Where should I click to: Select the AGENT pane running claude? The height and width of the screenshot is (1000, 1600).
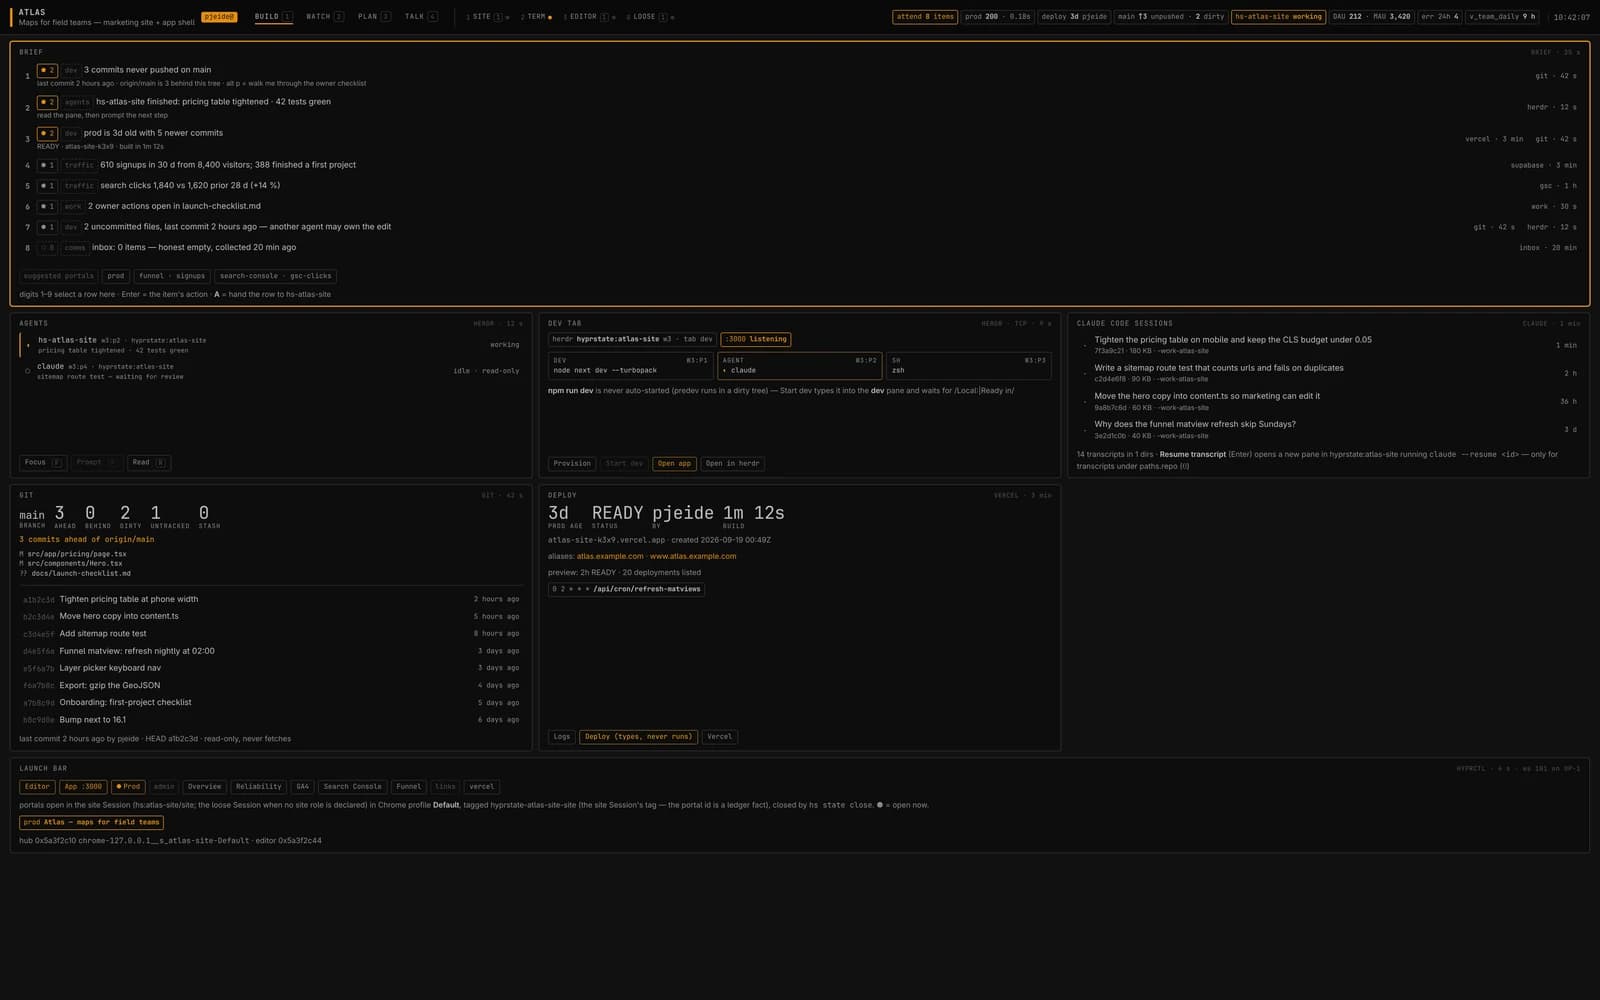click(x=800, y=366)
